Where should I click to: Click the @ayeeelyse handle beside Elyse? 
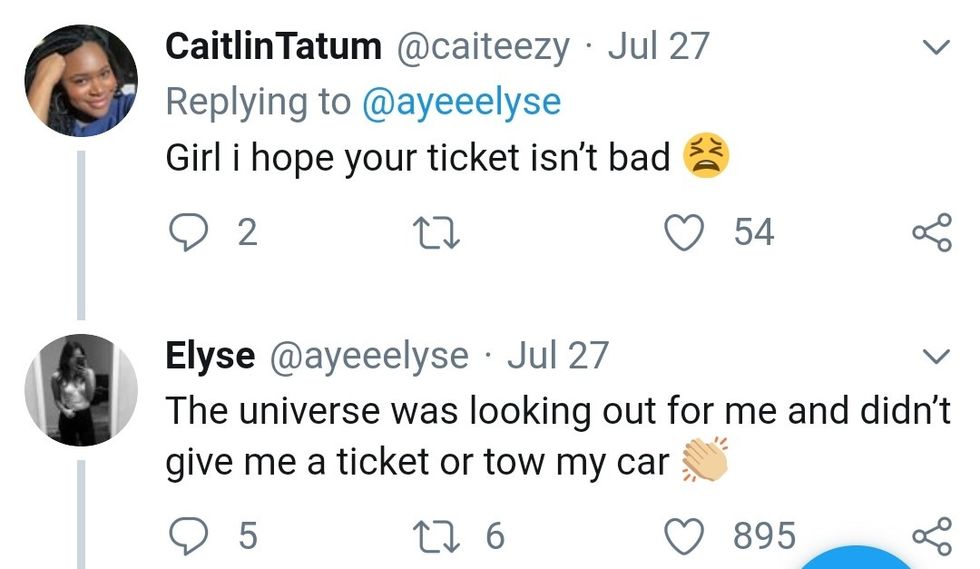click(370, 355)
